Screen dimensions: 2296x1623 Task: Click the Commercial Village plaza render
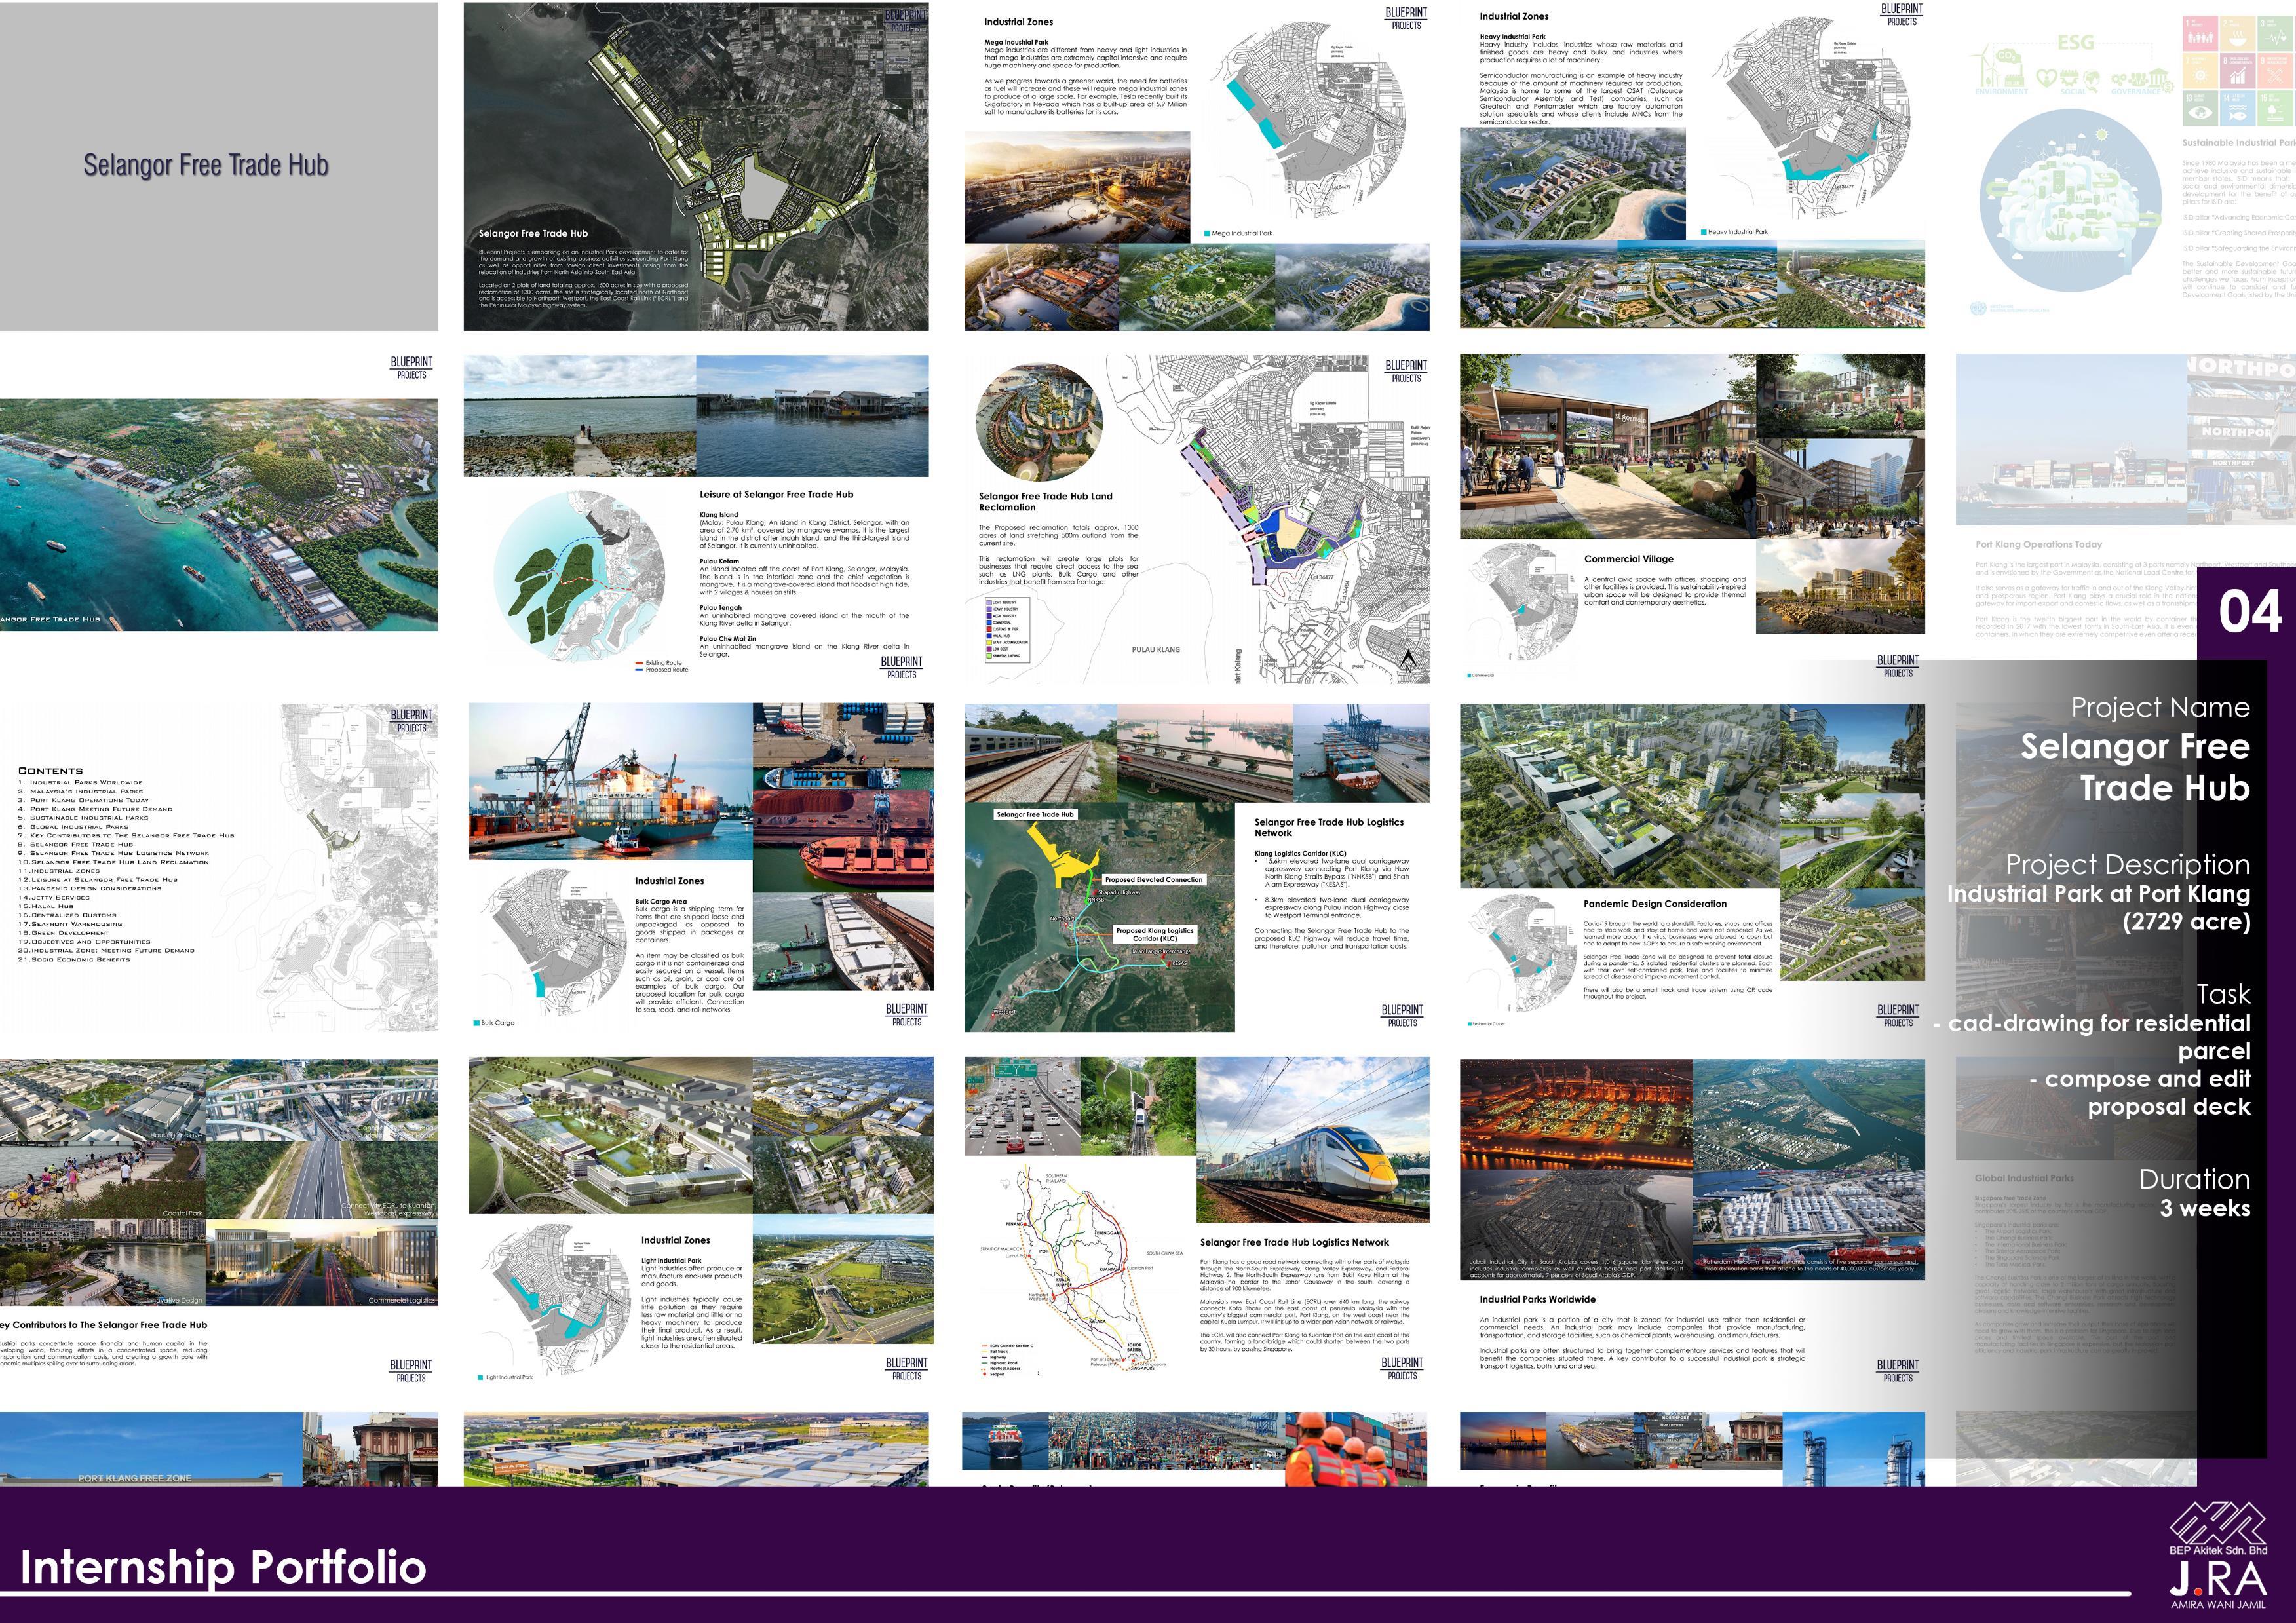(1608, 447)
